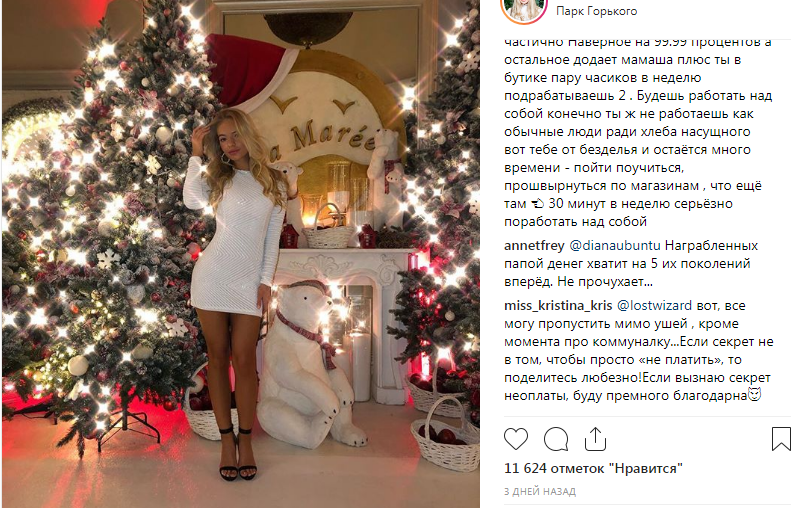Open miss_kristina_kris commenter profile
Screen dimensions: 797x508
pyautogui.click(x=558, y=306)
